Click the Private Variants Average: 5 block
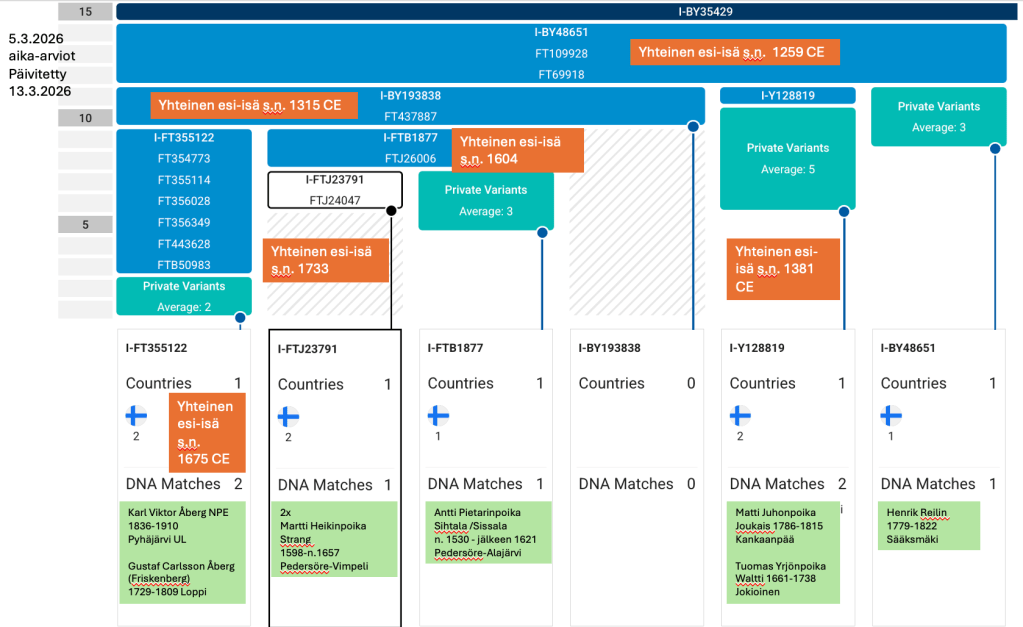The width and height of the screenshot is (1023, 627). pyautogui.click(x=788, y=158)
